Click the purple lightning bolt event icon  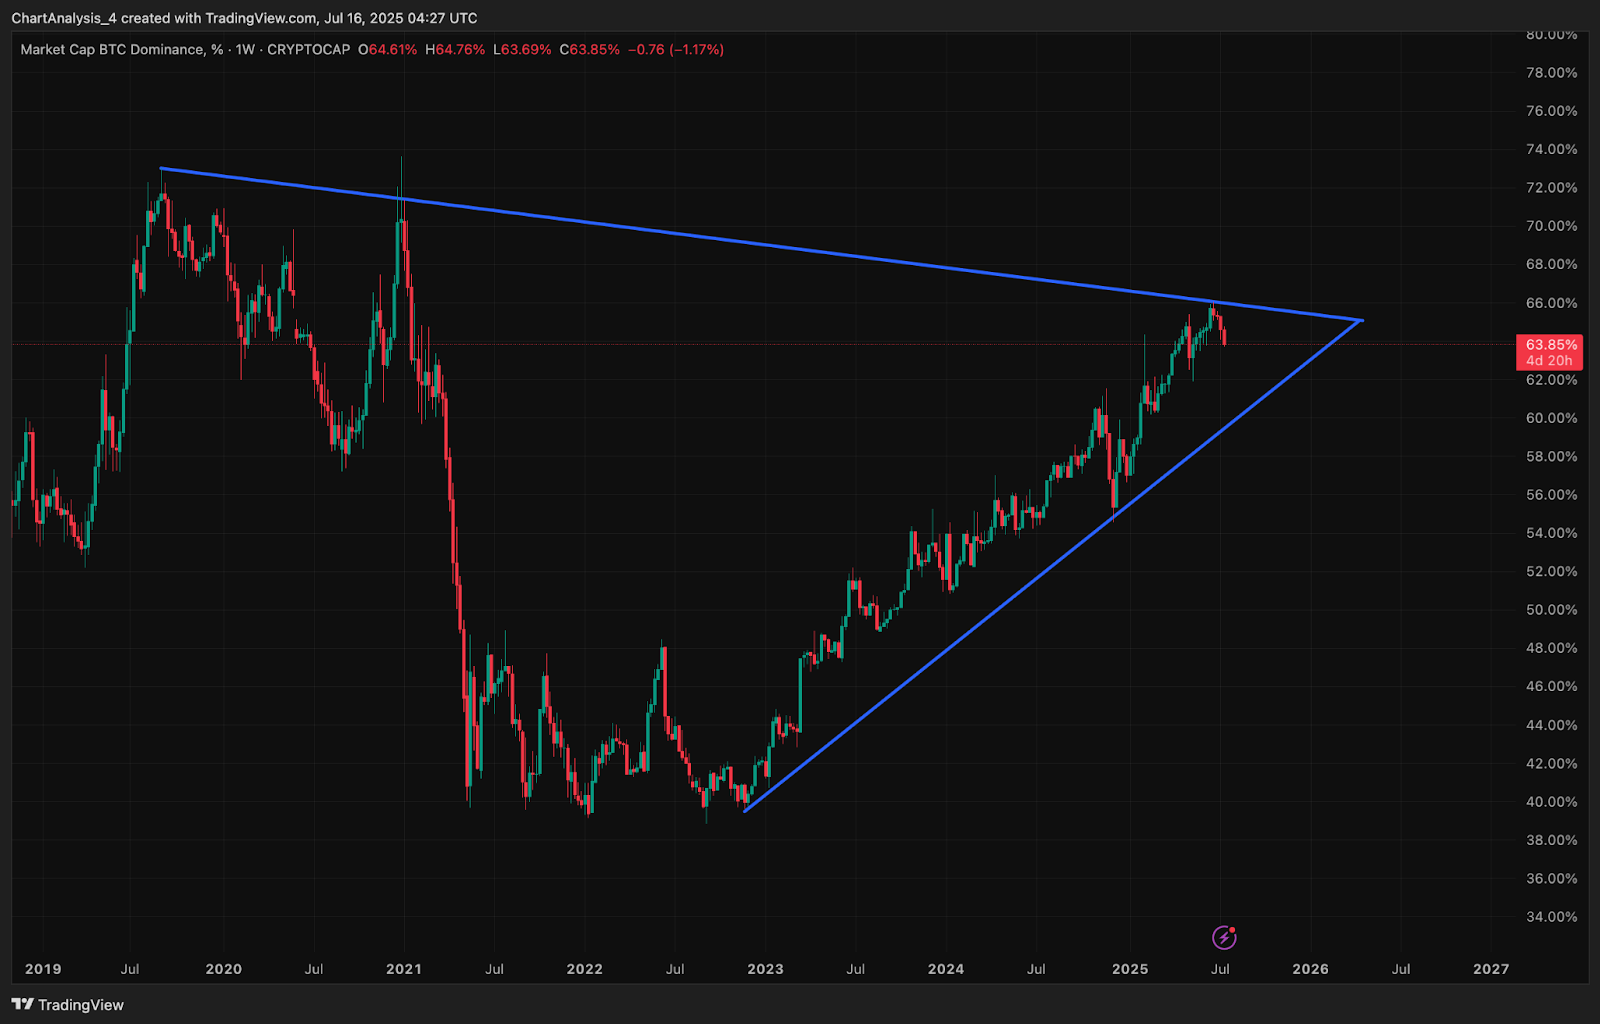[x=1224, y=937]
